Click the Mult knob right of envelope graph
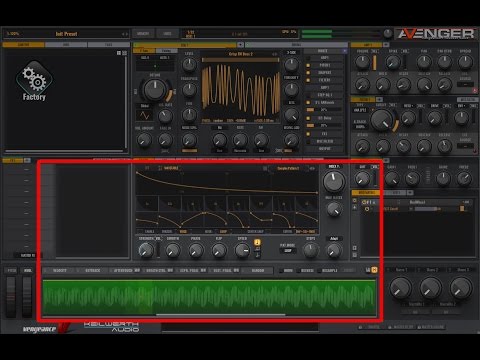 coord(334,181)
